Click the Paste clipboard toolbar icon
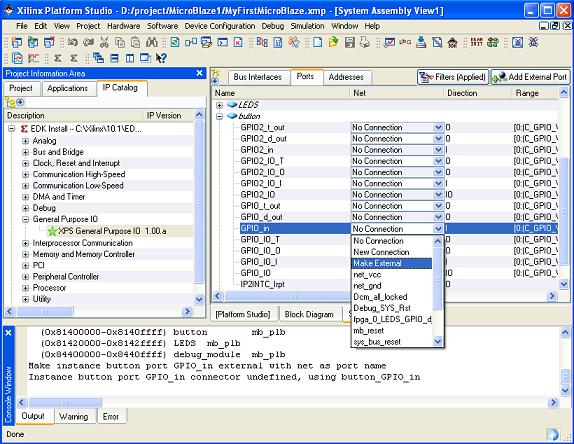This screenshot has height=444, width=574. point(135,42)
